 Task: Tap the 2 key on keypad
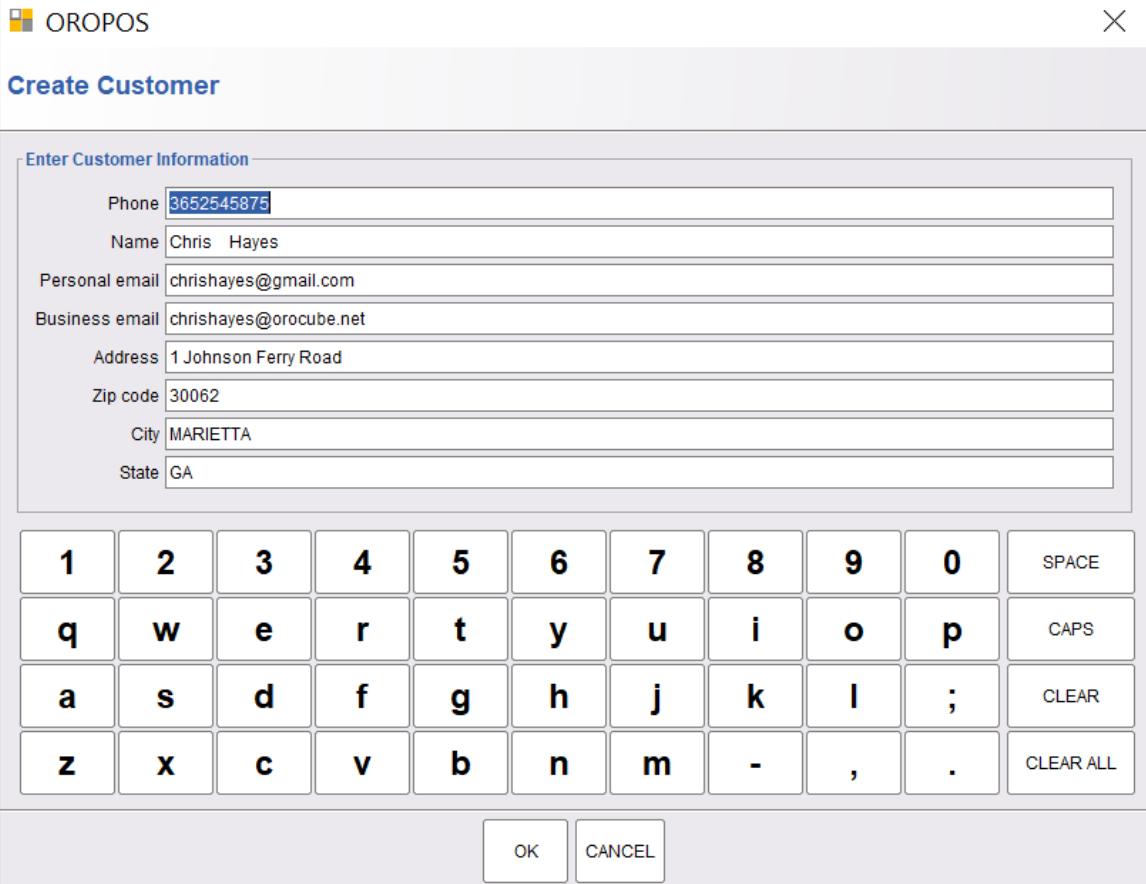tap(166, 563)
